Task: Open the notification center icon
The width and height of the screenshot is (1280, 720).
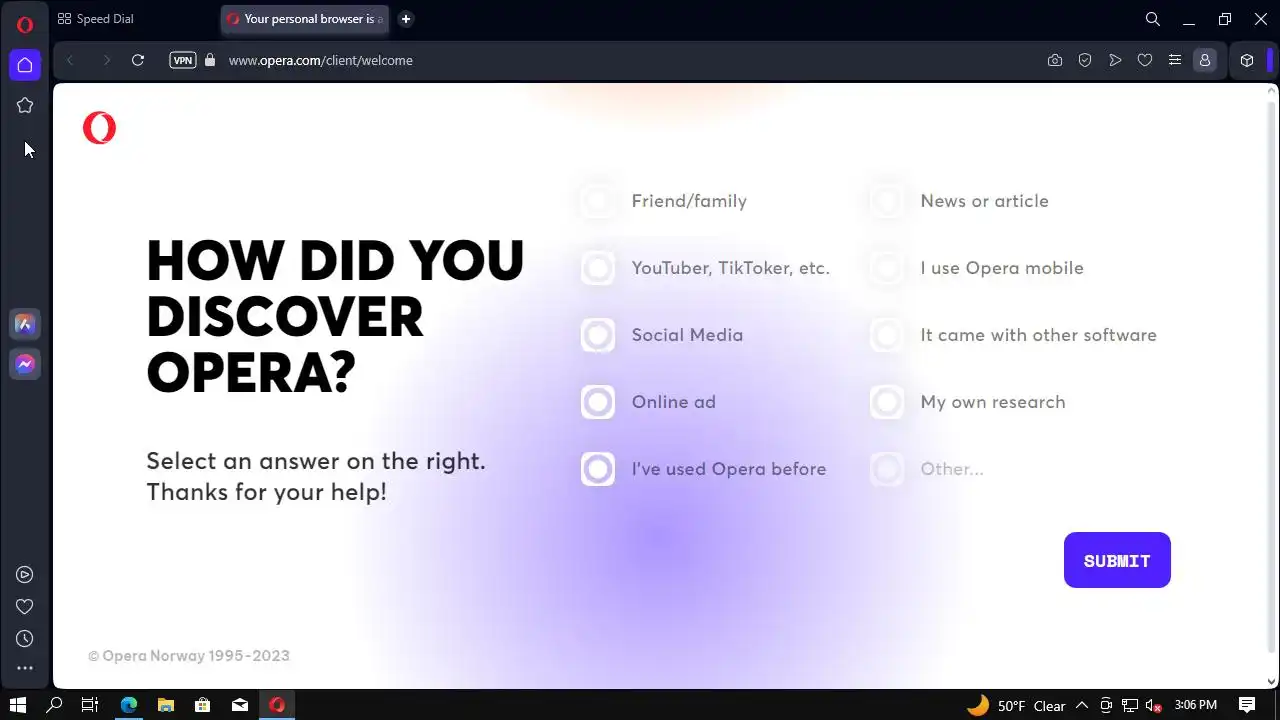Action: pyautogui.click(x=1247, y=705)
